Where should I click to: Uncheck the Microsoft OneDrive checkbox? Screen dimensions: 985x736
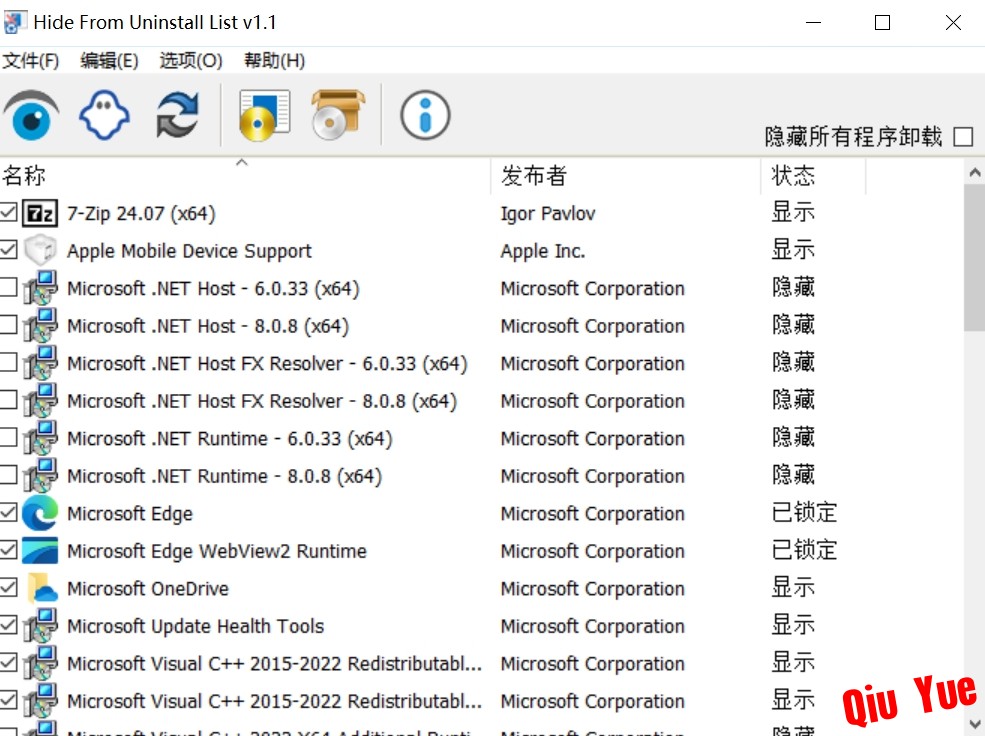(x=8, y=588)
